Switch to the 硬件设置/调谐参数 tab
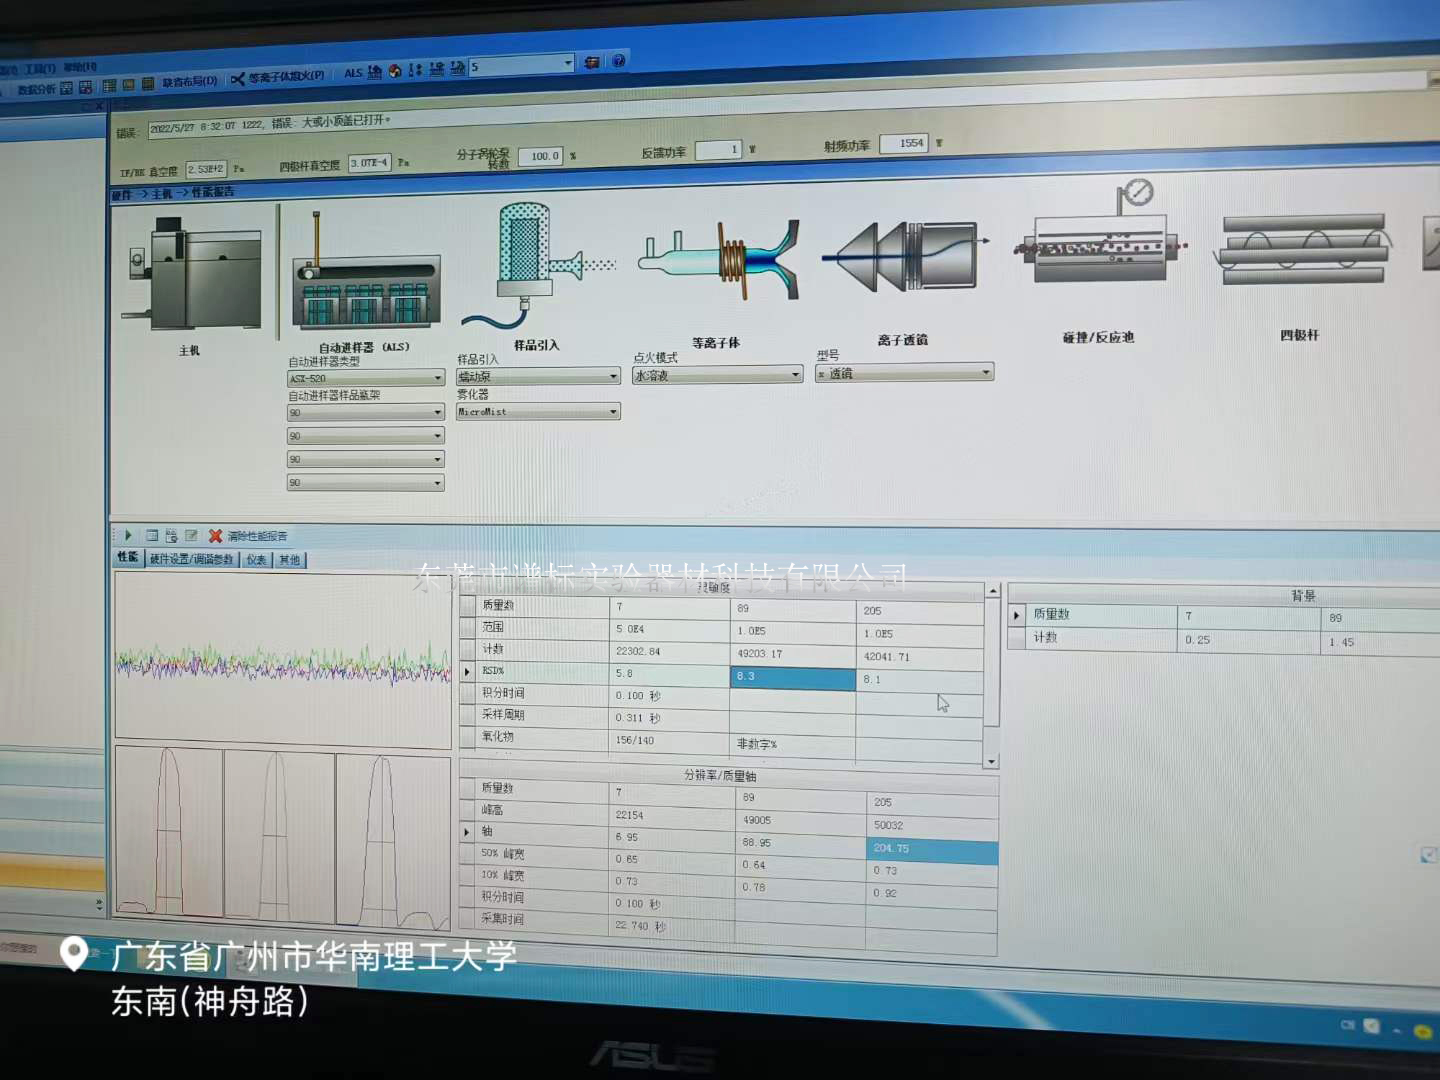Viewport: 1440px width, 1080px height. pyautogui.click(x=191, y=559)
